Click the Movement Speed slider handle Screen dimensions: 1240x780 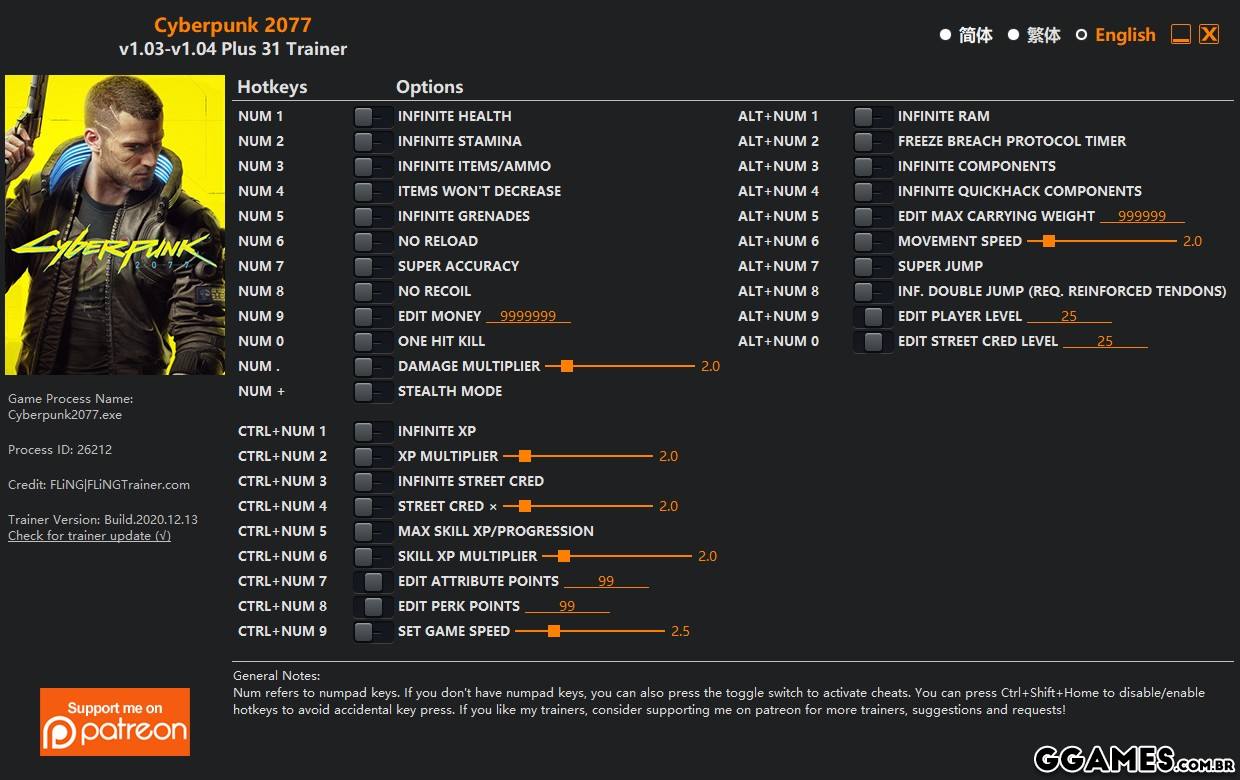pyautogui.click(x=1048, y=241)
